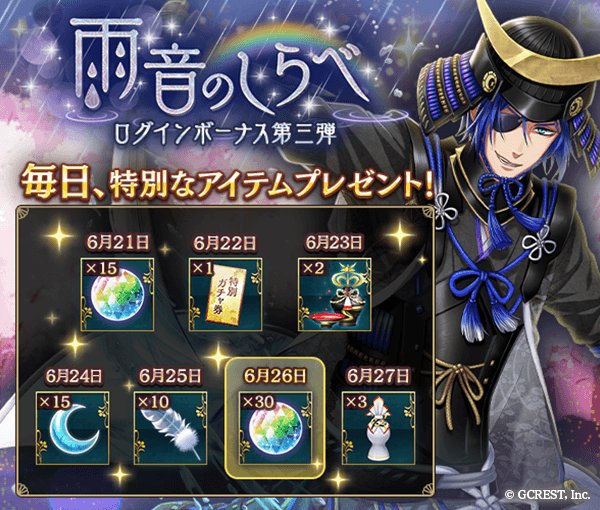Click the 雨音のしらべ event title
Viewport: 600px width, 510px height.
(x=218, y=71)
